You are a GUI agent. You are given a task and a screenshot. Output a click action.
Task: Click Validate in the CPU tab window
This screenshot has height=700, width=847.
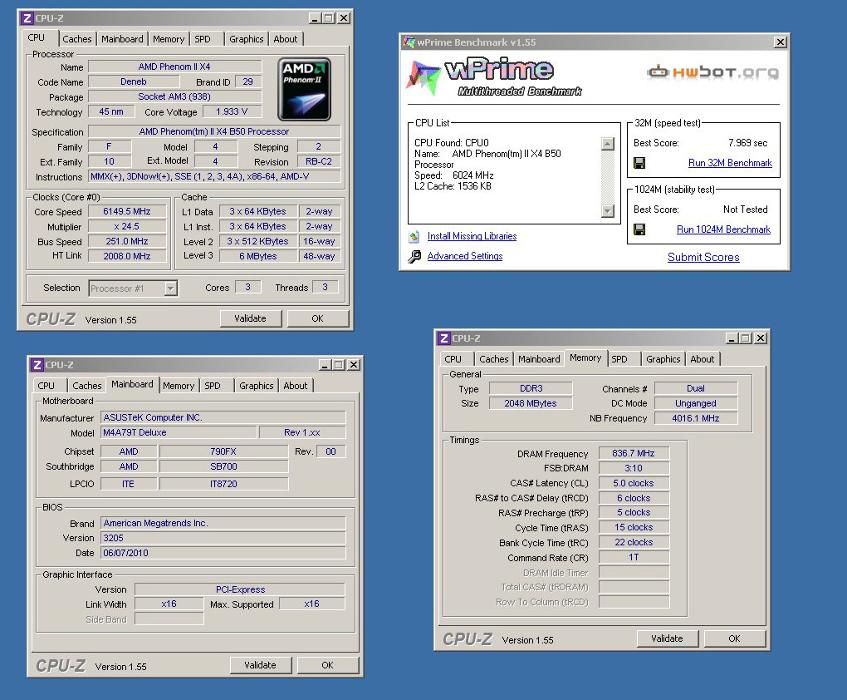tap(251, 319)
